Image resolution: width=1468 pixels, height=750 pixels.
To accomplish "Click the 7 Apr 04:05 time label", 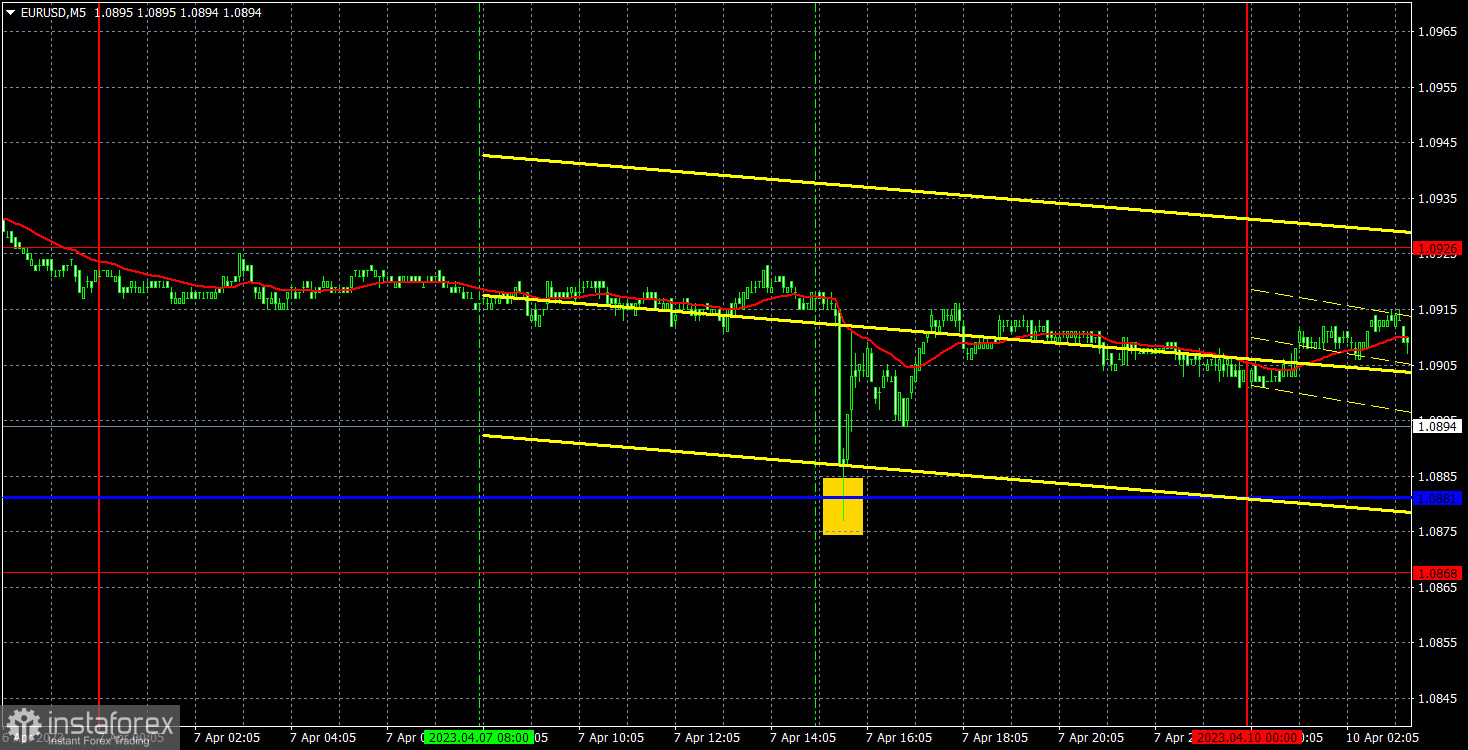I will [x=323, y=737].
